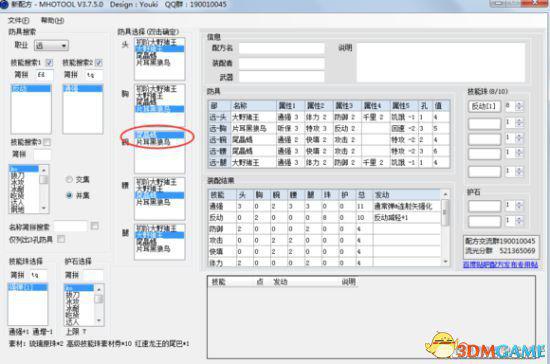Select the 交集 radio button

69,180
